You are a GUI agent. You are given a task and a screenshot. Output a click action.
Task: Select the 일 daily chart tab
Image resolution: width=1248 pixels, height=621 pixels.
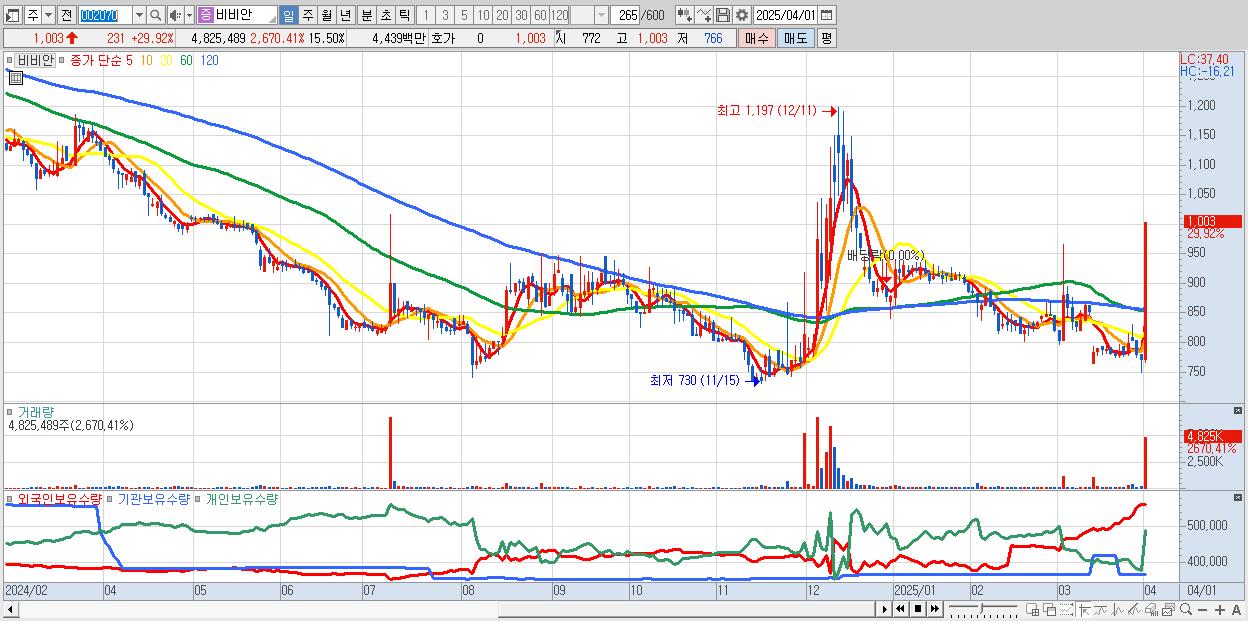[288, 15]
